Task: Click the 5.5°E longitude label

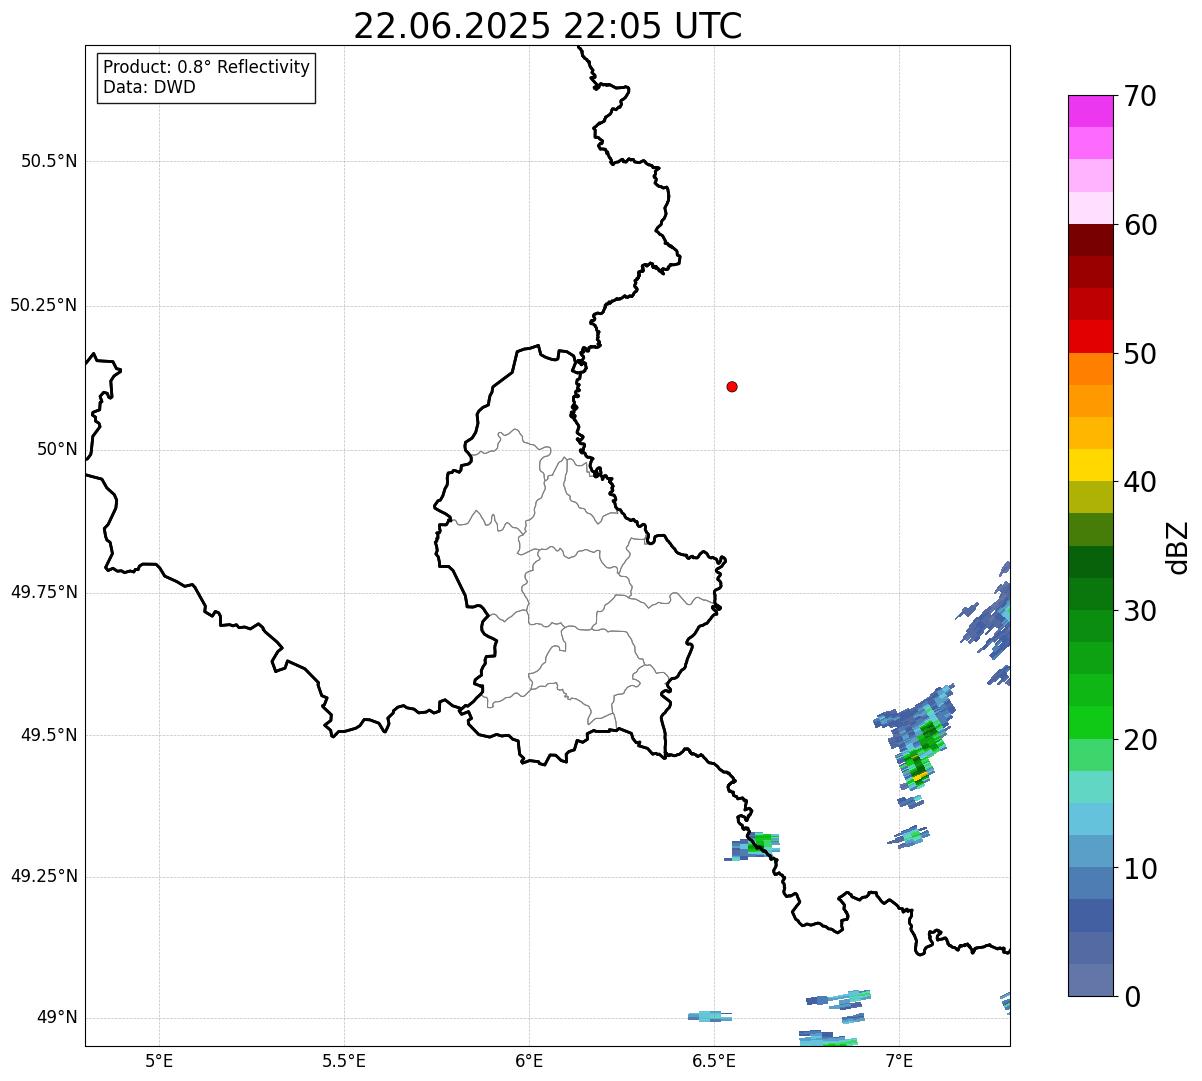Action: click(x=344, y=1060)
